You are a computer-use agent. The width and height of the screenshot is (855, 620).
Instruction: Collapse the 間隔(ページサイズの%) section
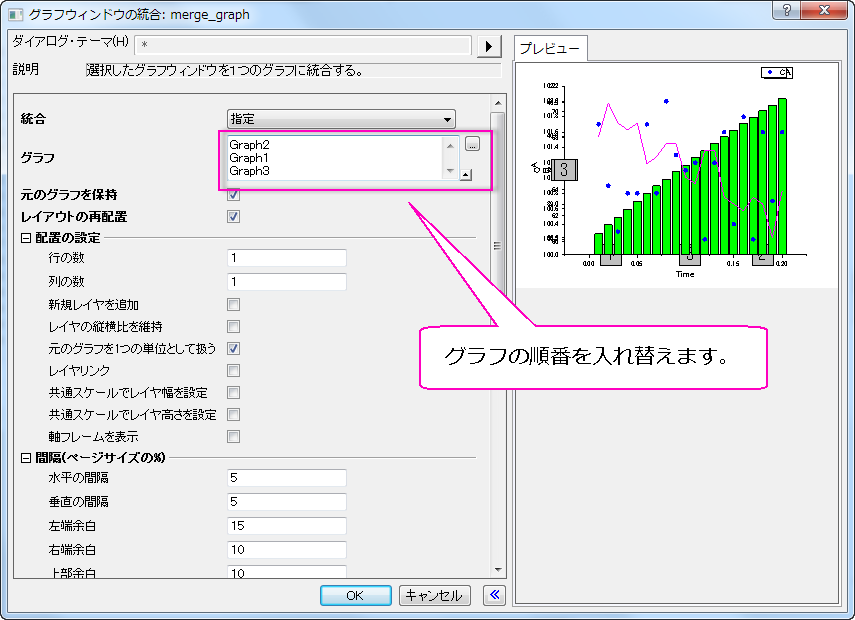coord(26,458)
